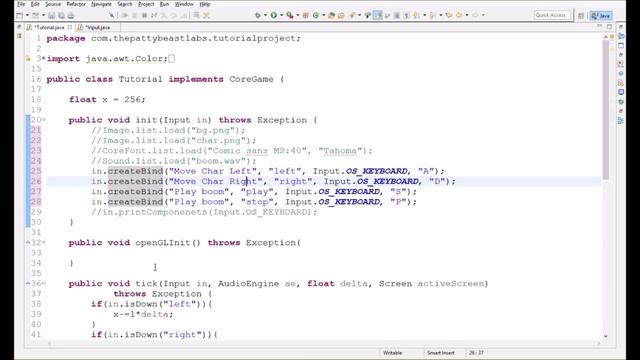
Task: Open the Refactor menu
Action: coord(76,4)
